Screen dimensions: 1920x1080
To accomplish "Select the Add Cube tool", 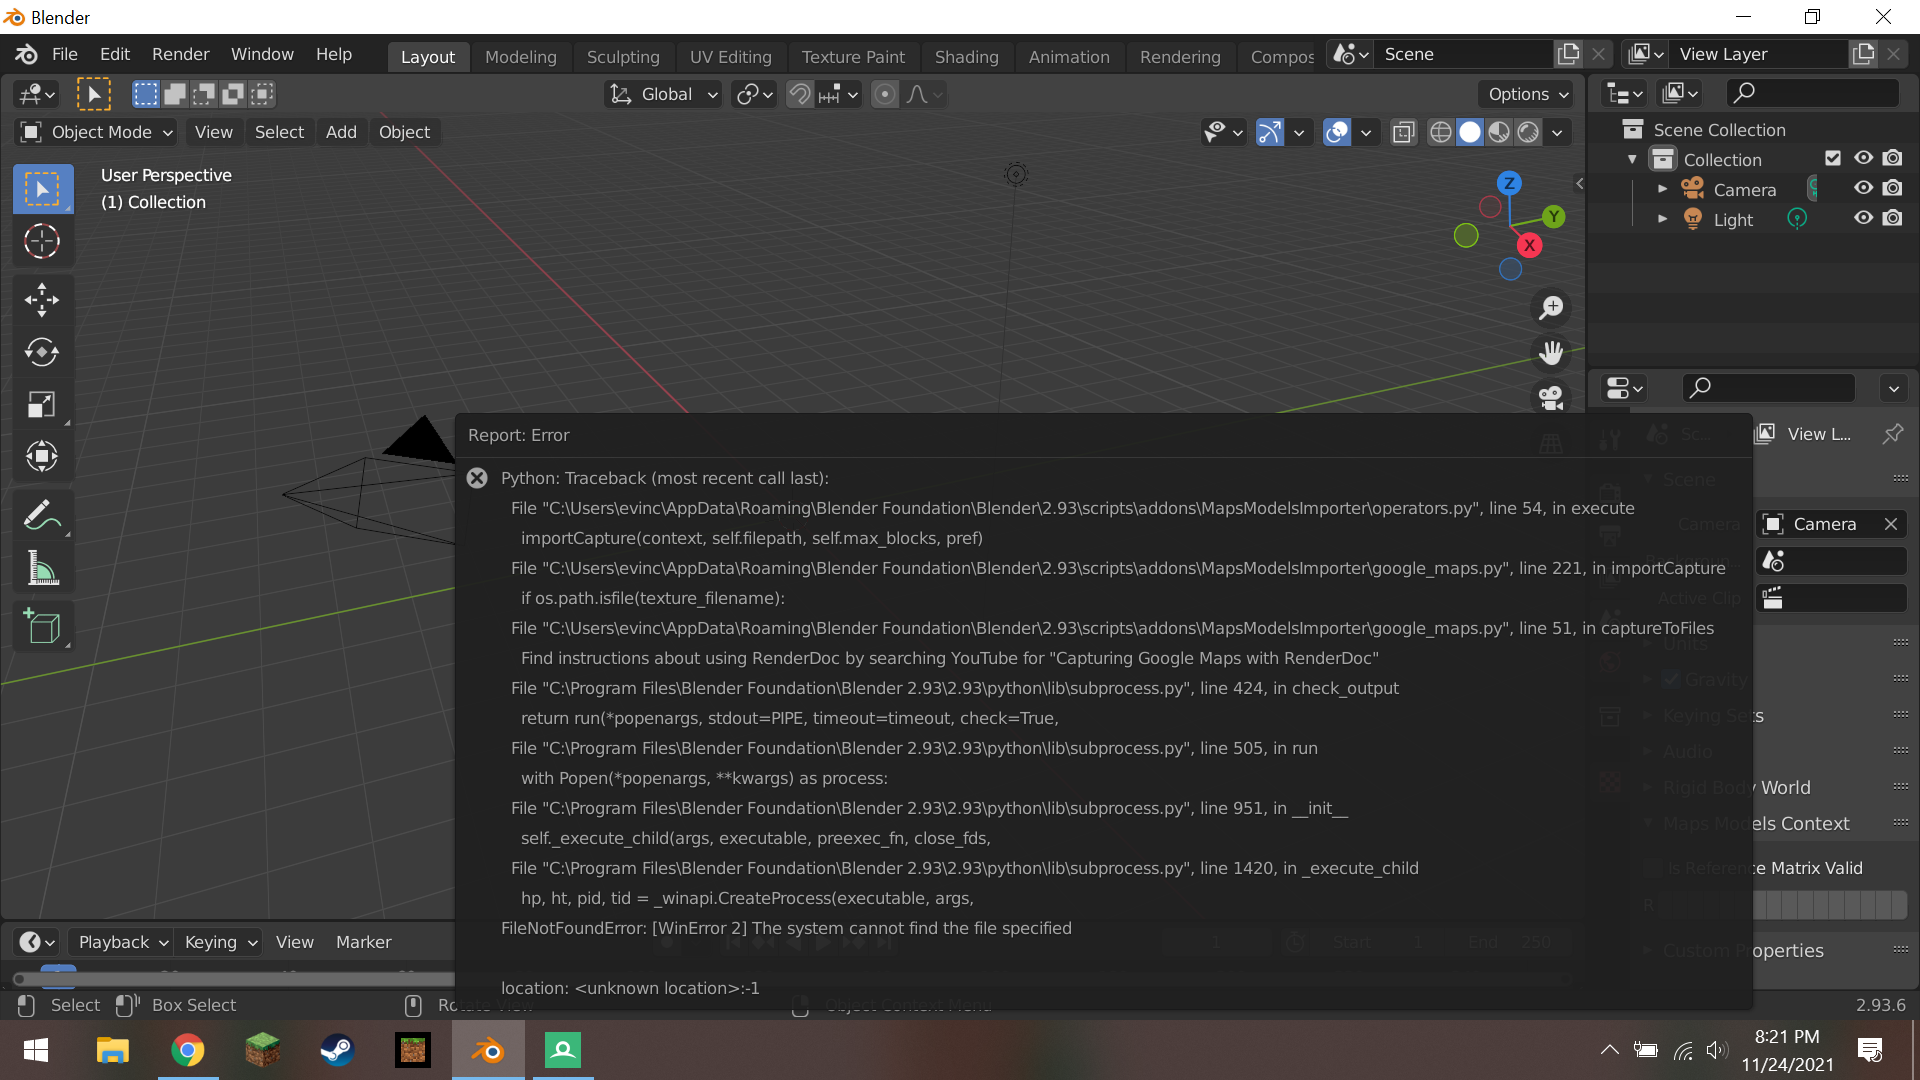I will [x=42, y=626].
